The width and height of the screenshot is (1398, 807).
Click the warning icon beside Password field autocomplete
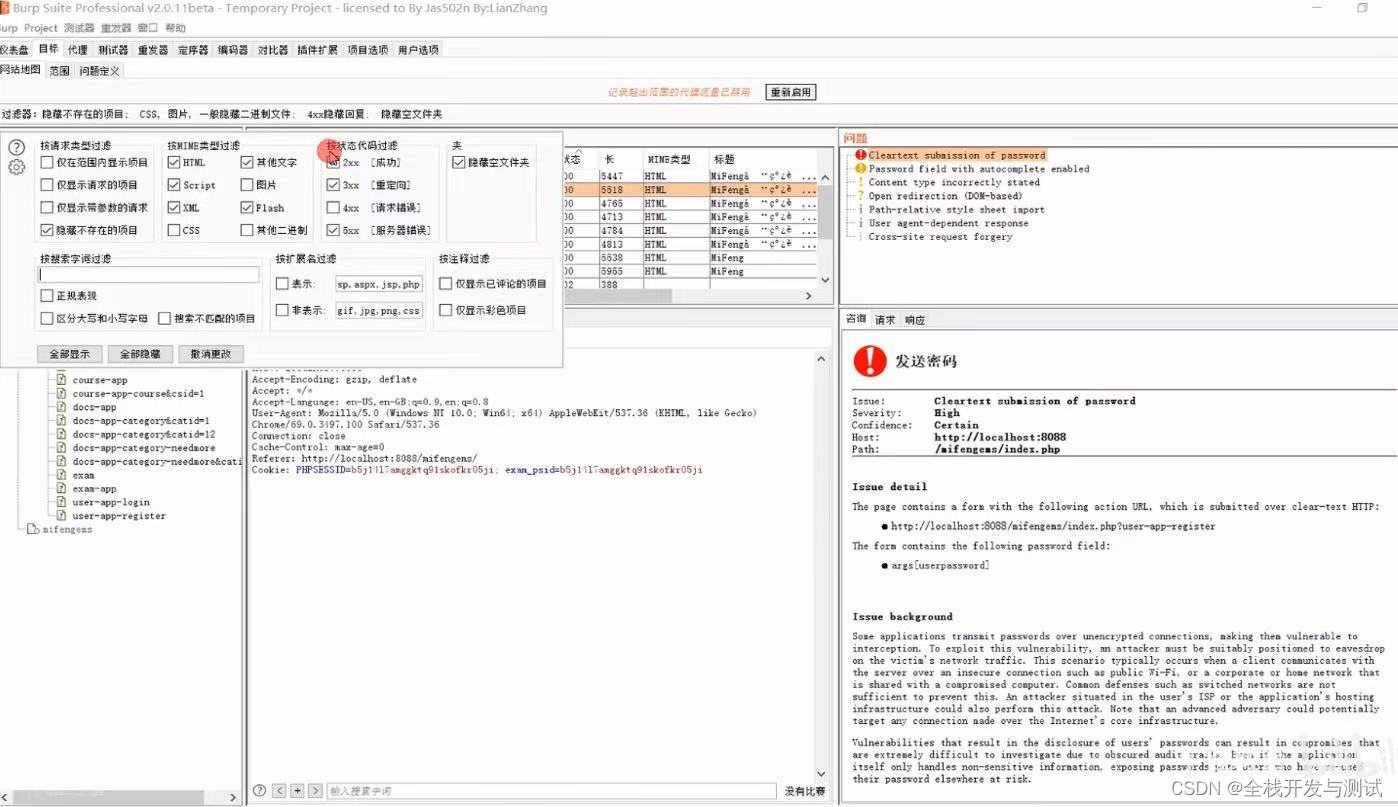pyautogui.click(x=860, y=169)
